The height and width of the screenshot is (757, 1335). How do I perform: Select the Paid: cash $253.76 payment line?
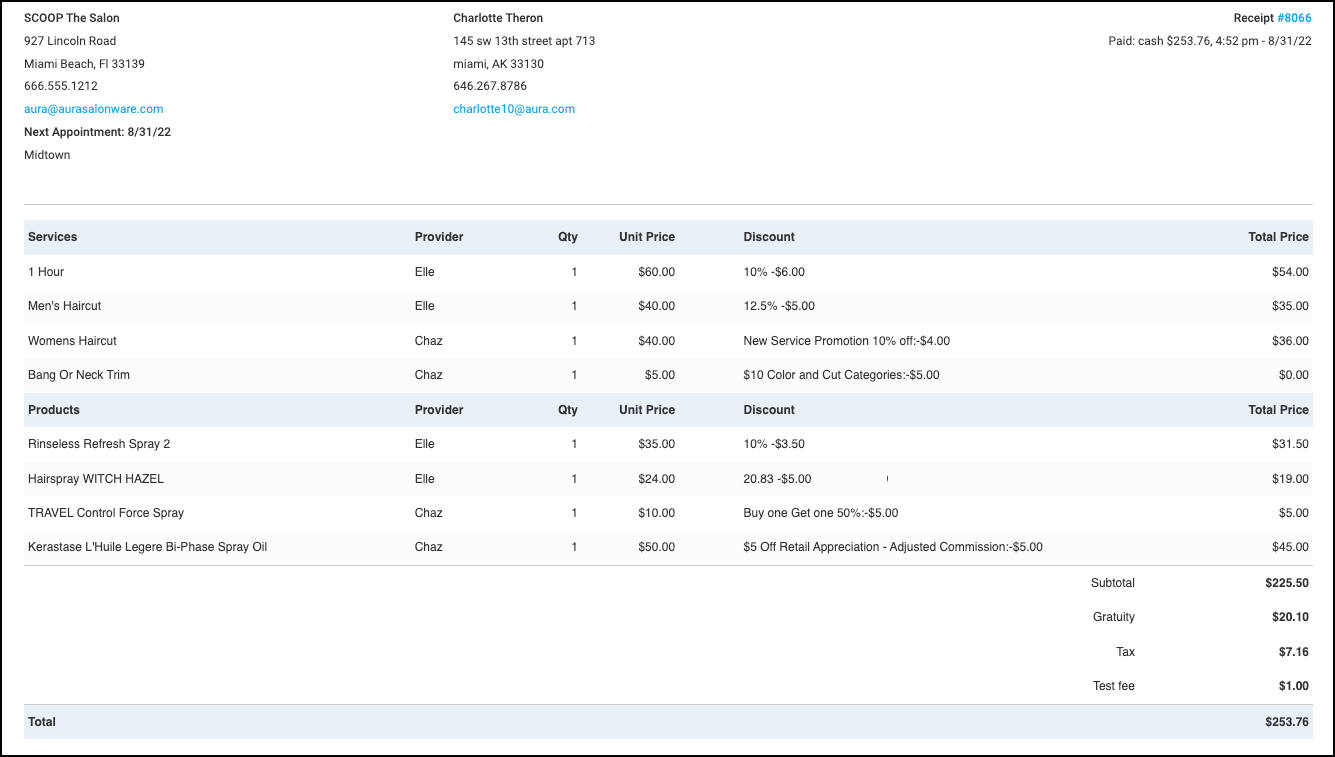pyautogui.click(x=1210, y=41)
